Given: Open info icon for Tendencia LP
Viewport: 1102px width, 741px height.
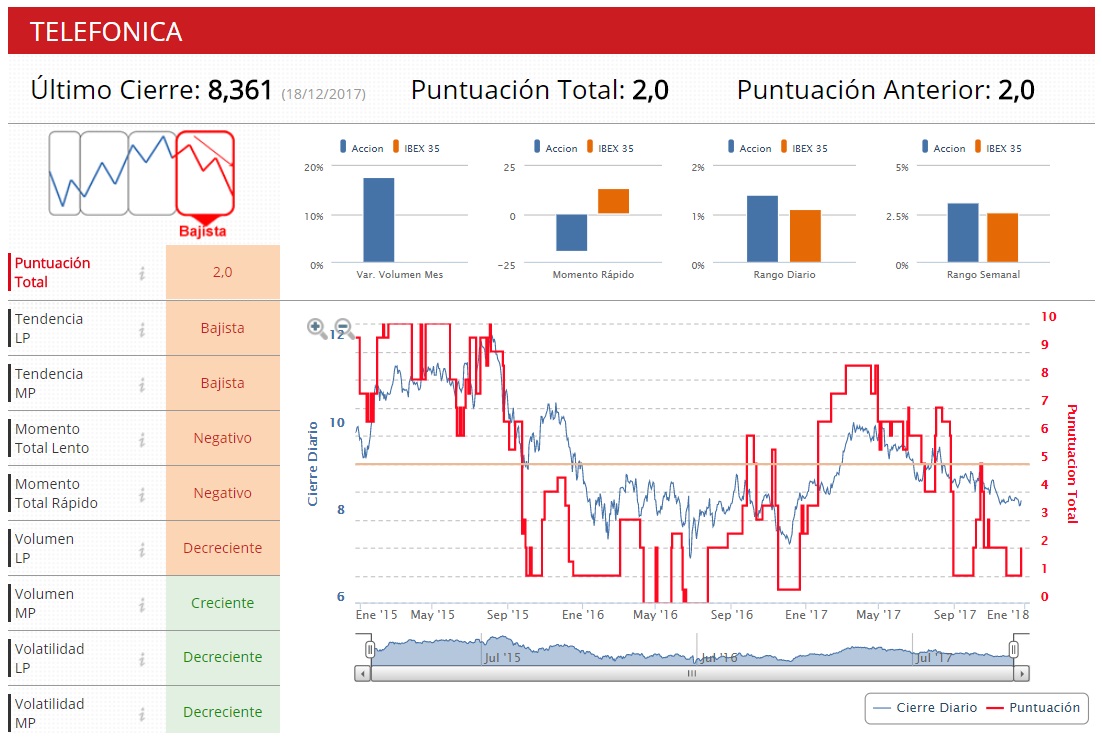Looking at the screenshot, I should click(x=142, y=329).
